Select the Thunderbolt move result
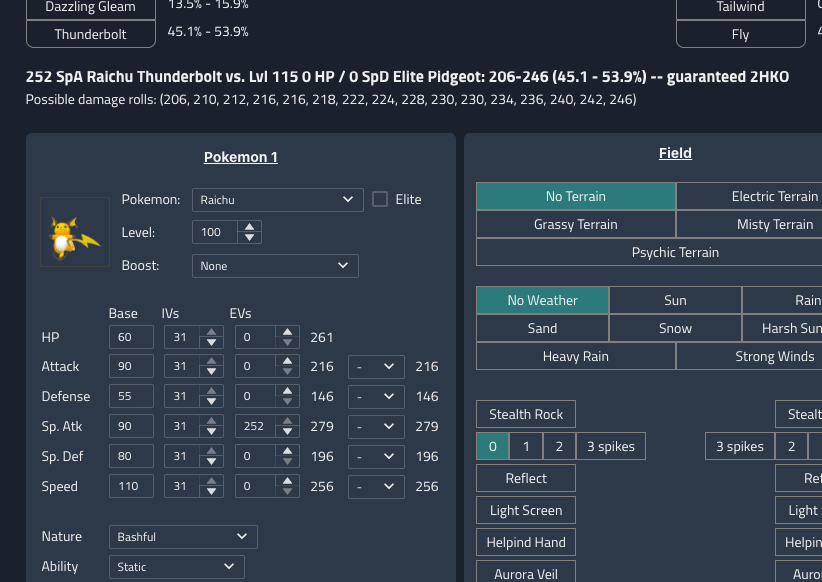Screen dimensions: 822x582 coord(91,34)
